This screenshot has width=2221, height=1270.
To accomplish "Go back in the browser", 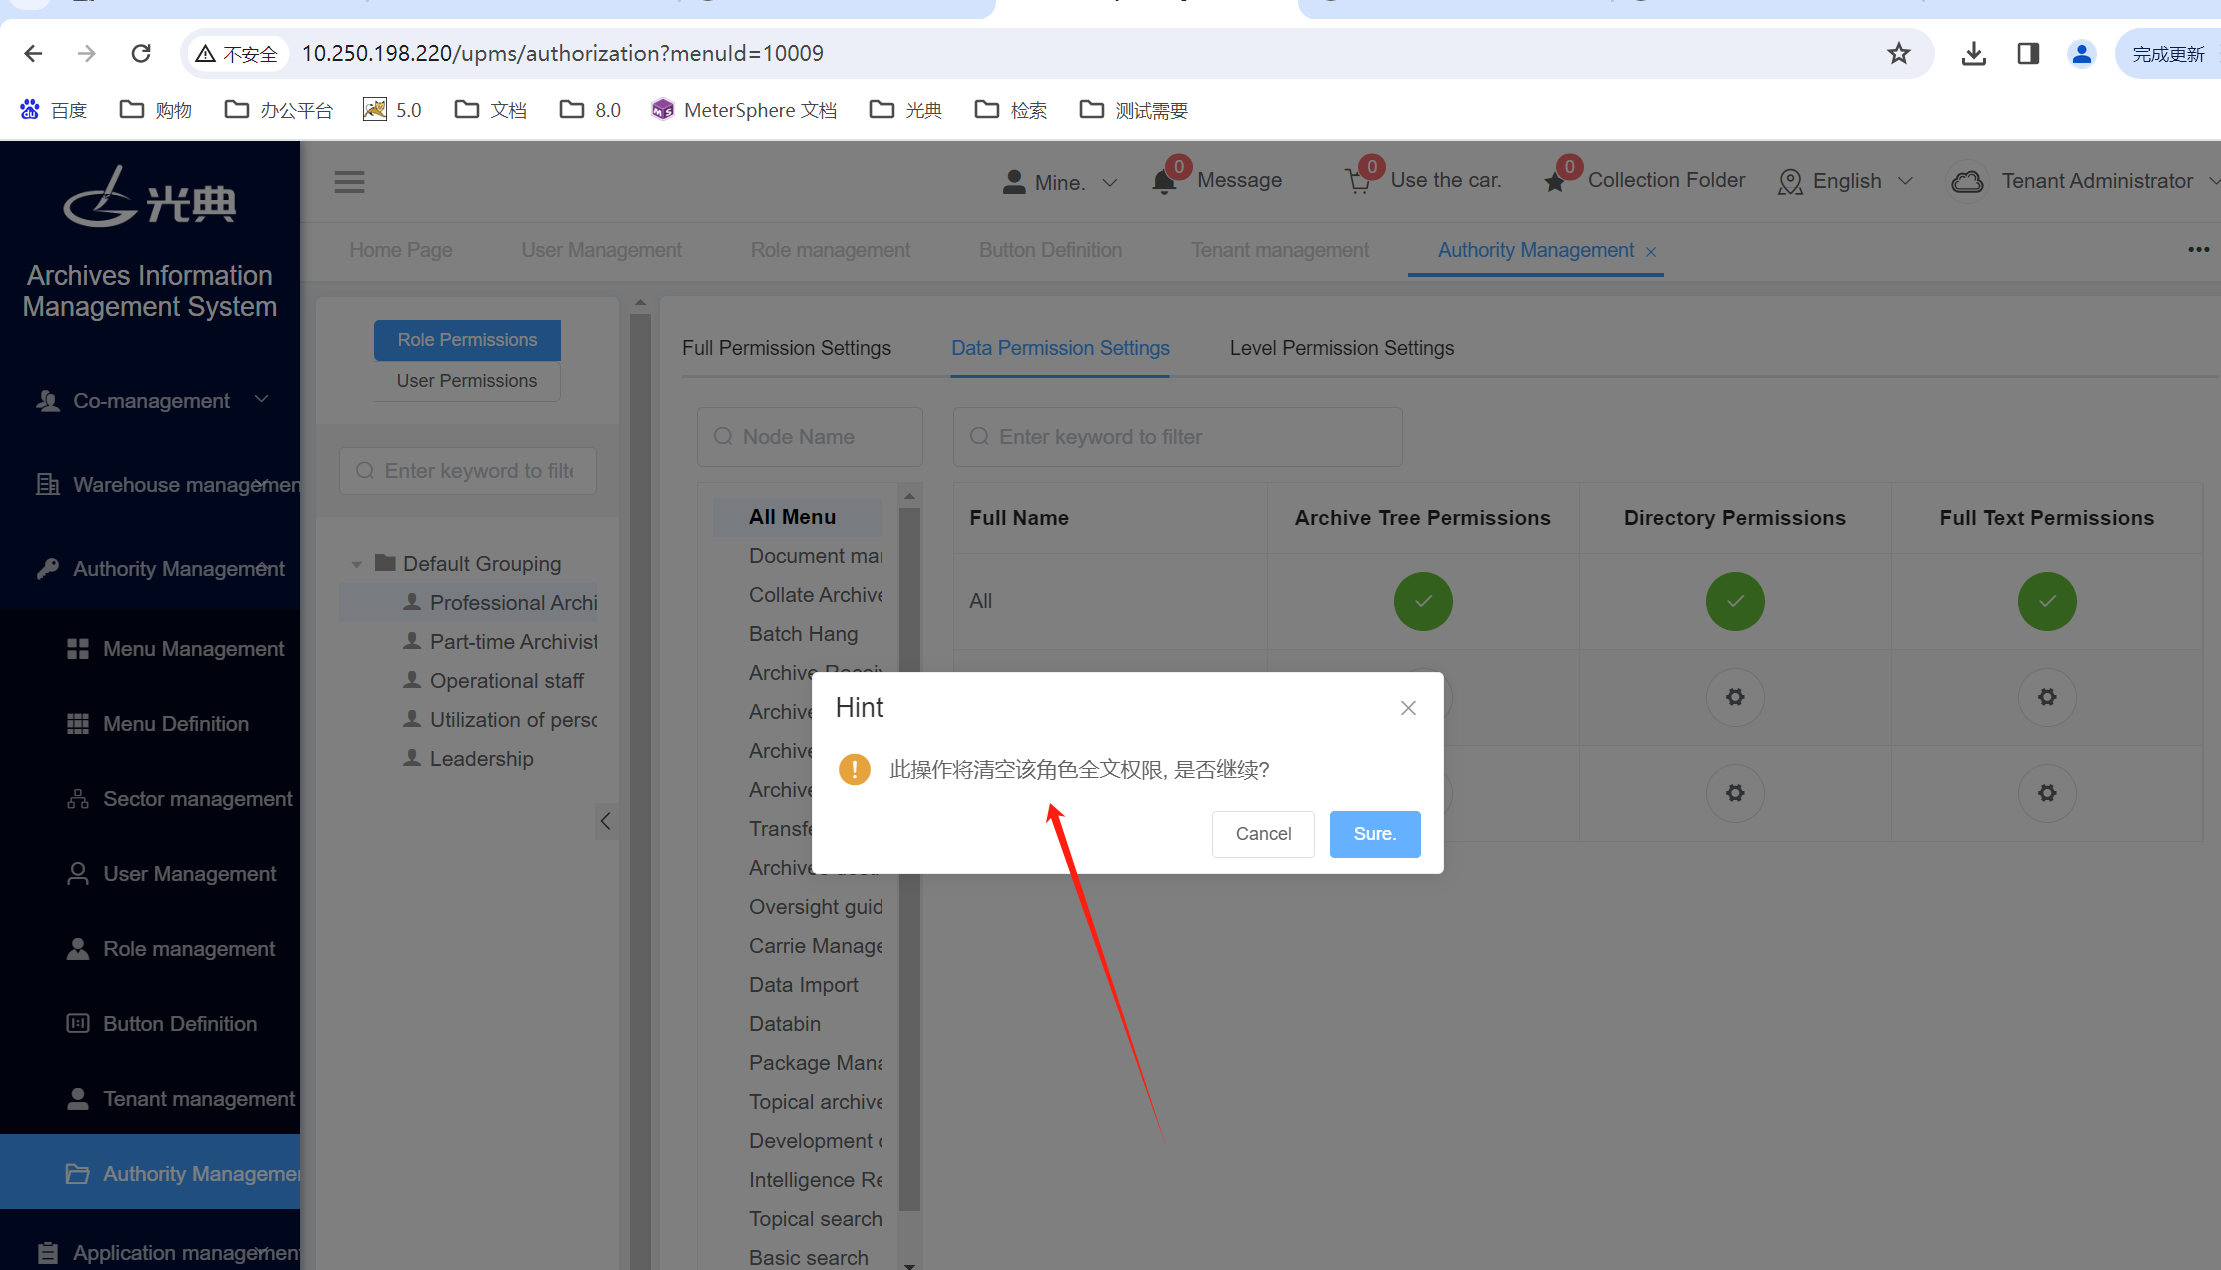I will [33, 53].
